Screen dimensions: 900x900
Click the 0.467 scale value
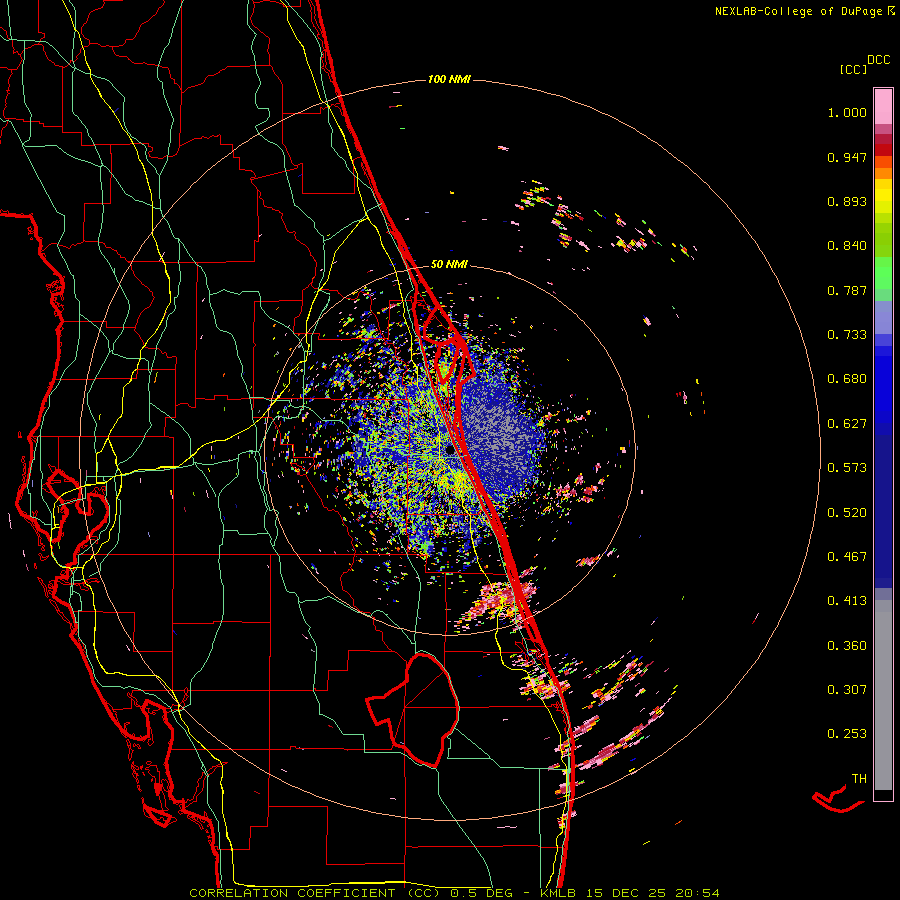(x=847, y=557)
